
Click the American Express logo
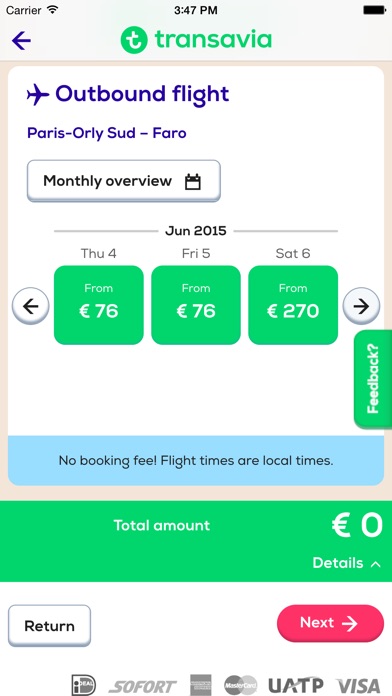click(201, 685)
